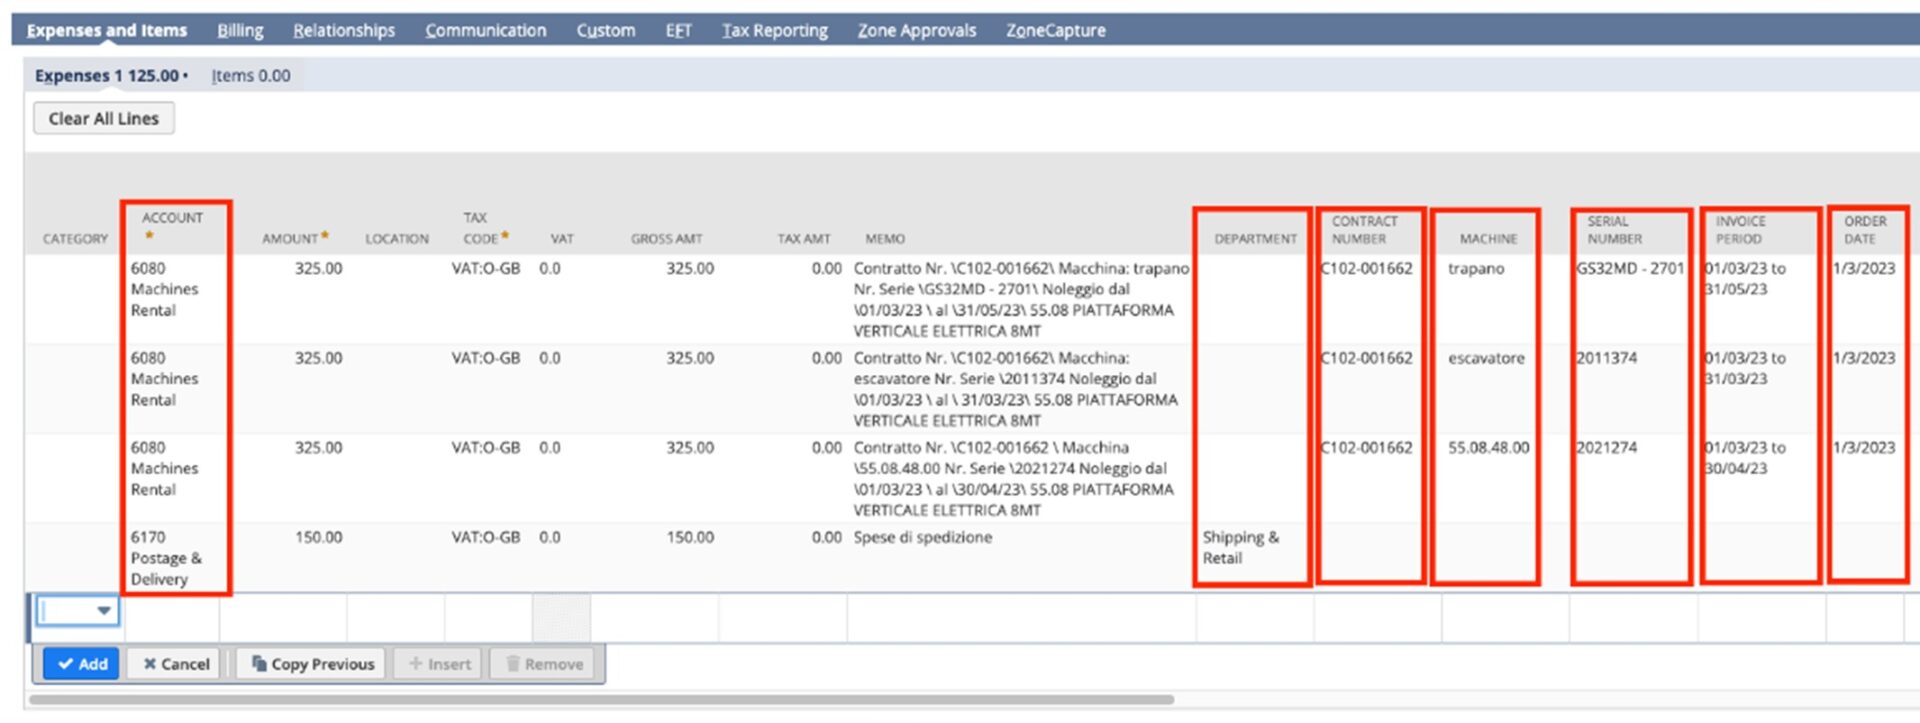This screenshot has width=1920, height=723.
Task: Select the 6170 Postage & Delivery account cell
Action: click(166, 558)
